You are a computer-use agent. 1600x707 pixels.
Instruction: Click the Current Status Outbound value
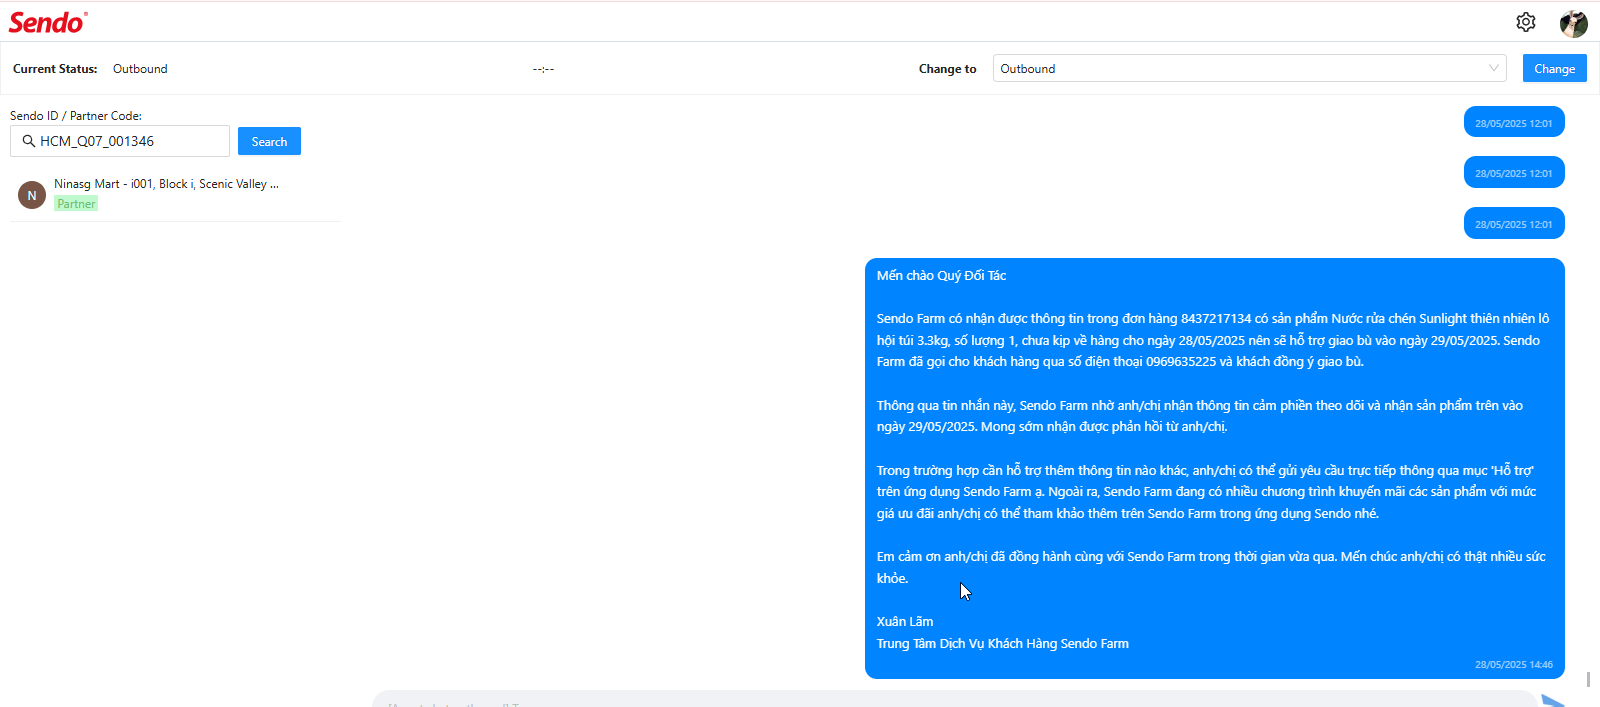140,69
